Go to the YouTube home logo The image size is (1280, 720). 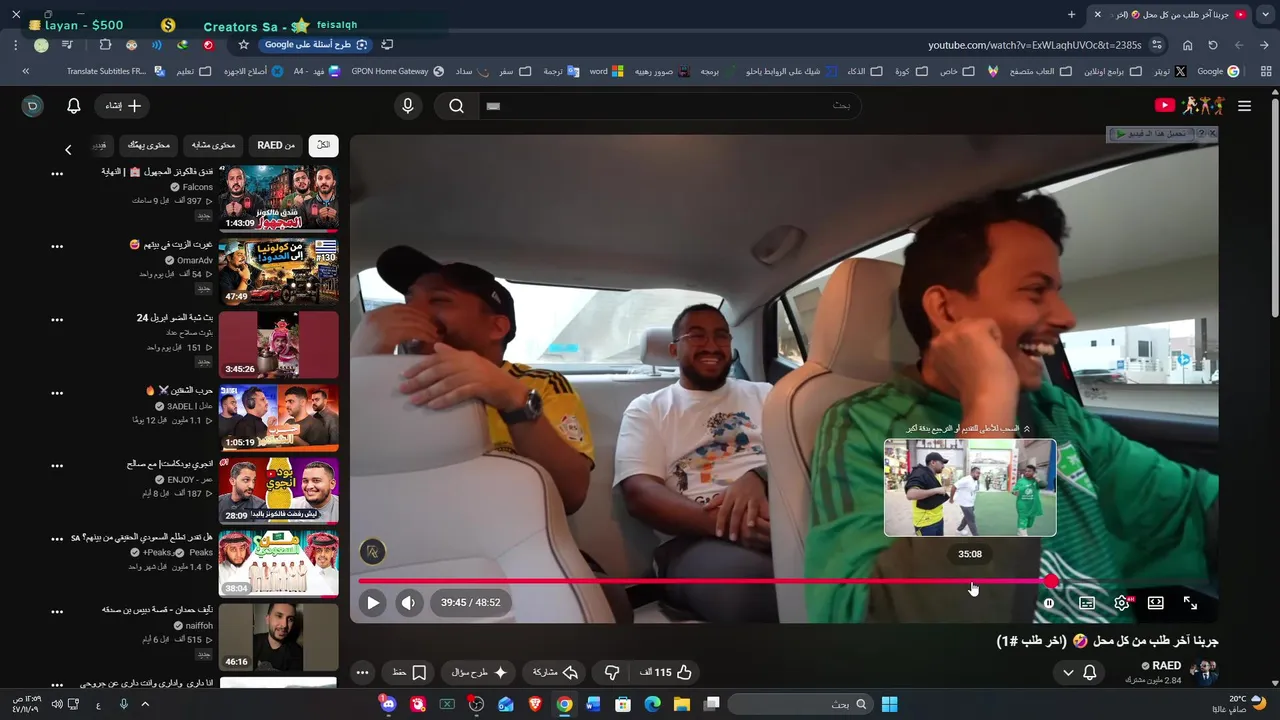(1189, 106)
